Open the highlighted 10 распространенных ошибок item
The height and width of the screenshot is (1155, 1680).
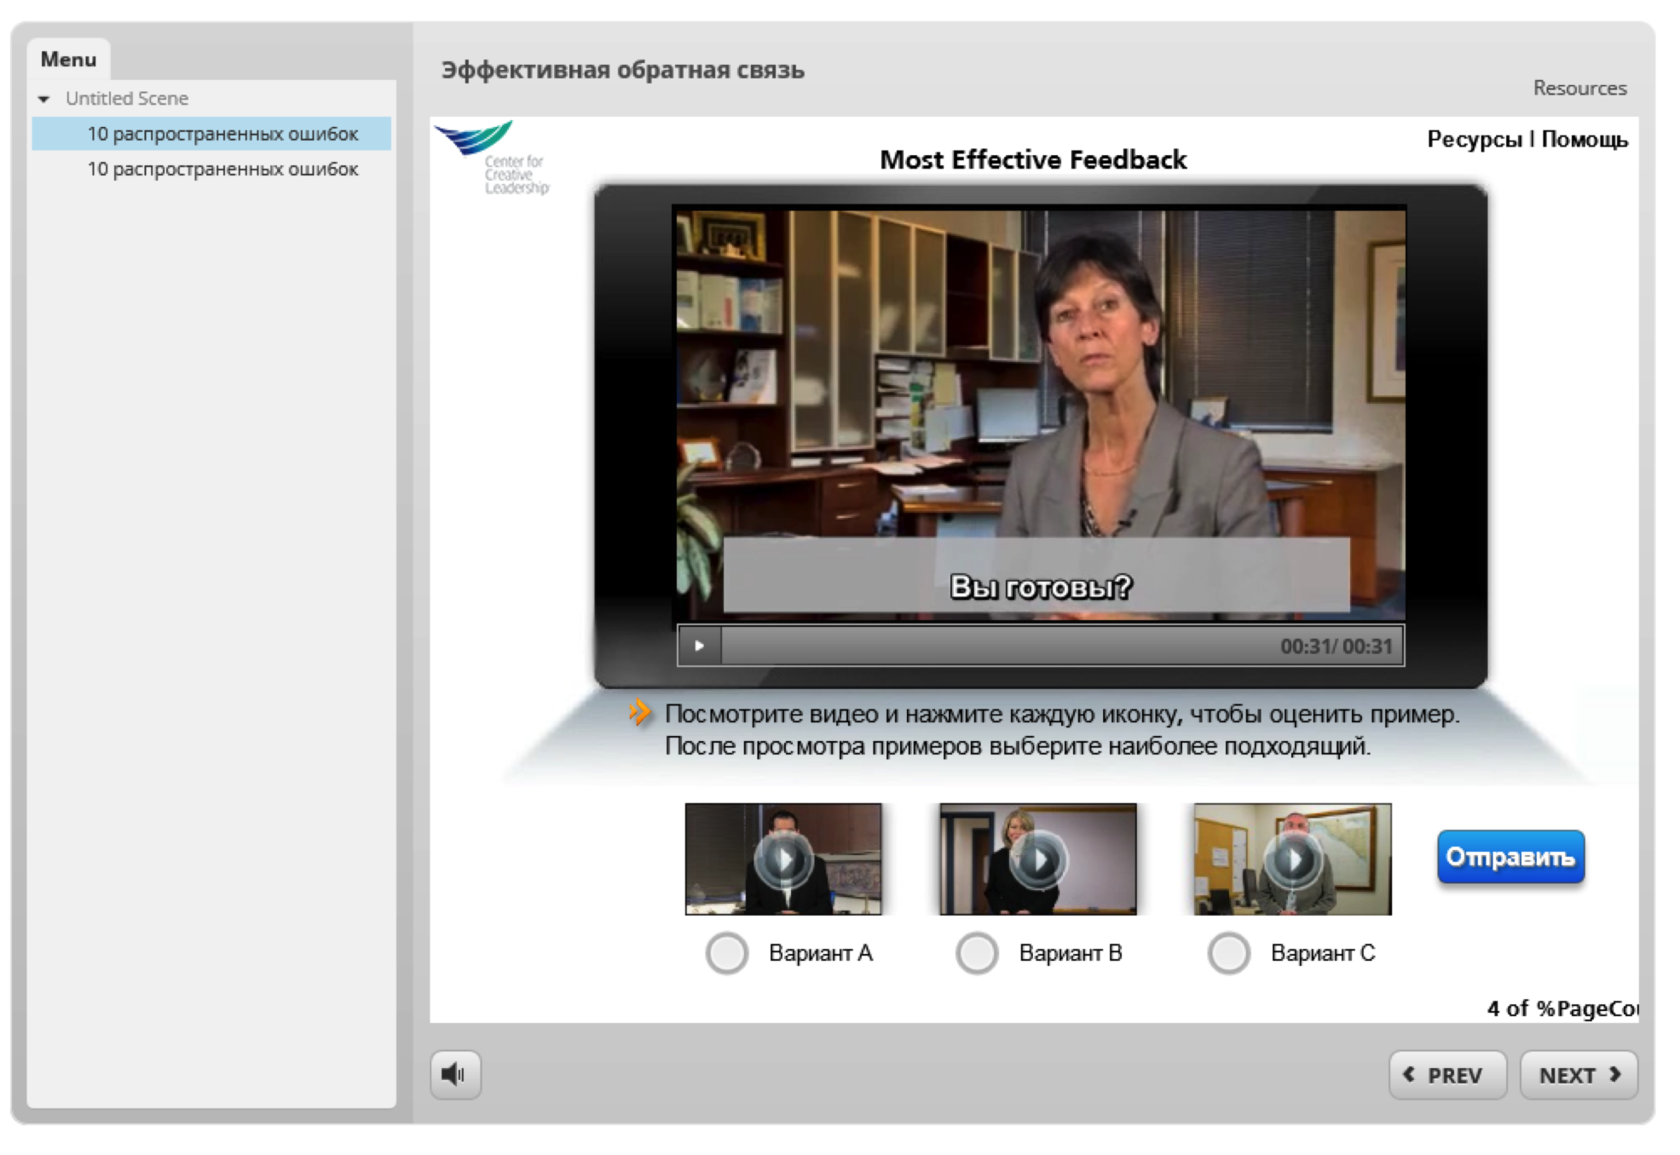(x=211, y=134)
